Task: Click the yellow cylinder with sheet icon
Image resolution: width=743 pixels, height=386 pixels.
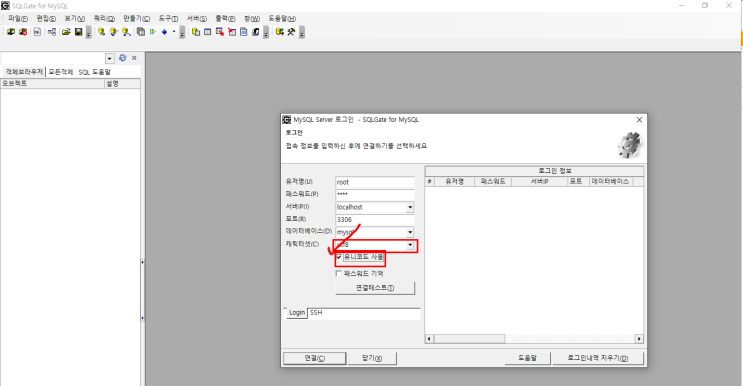Action: (196, 32)
